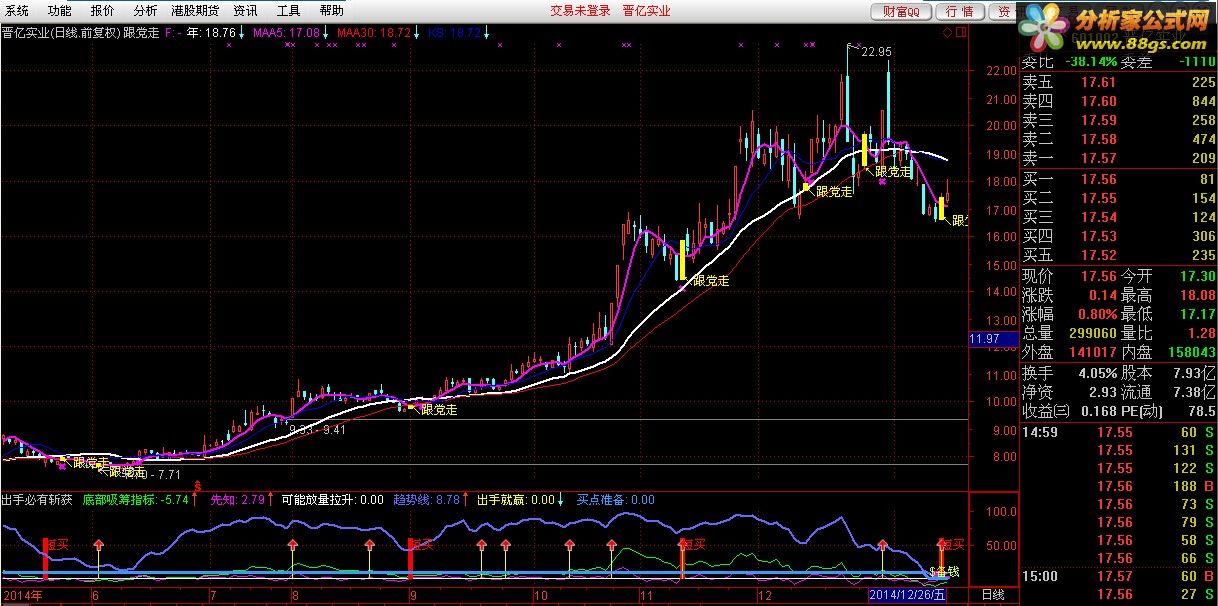Viewport: 1218px width, 606px height.
Task: Click the 9.31 - 9.41 gap label
Action: (318, 430)
